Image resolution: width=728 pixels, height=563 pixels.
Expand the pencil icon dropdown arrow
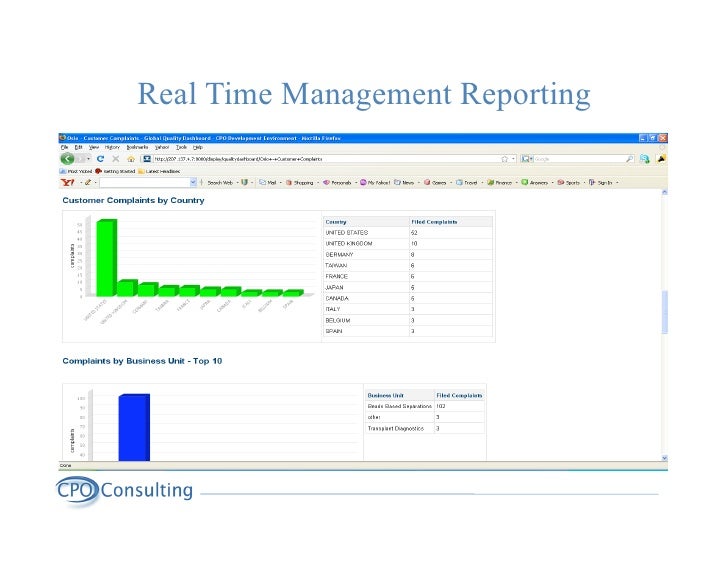[x=95, y=182]
